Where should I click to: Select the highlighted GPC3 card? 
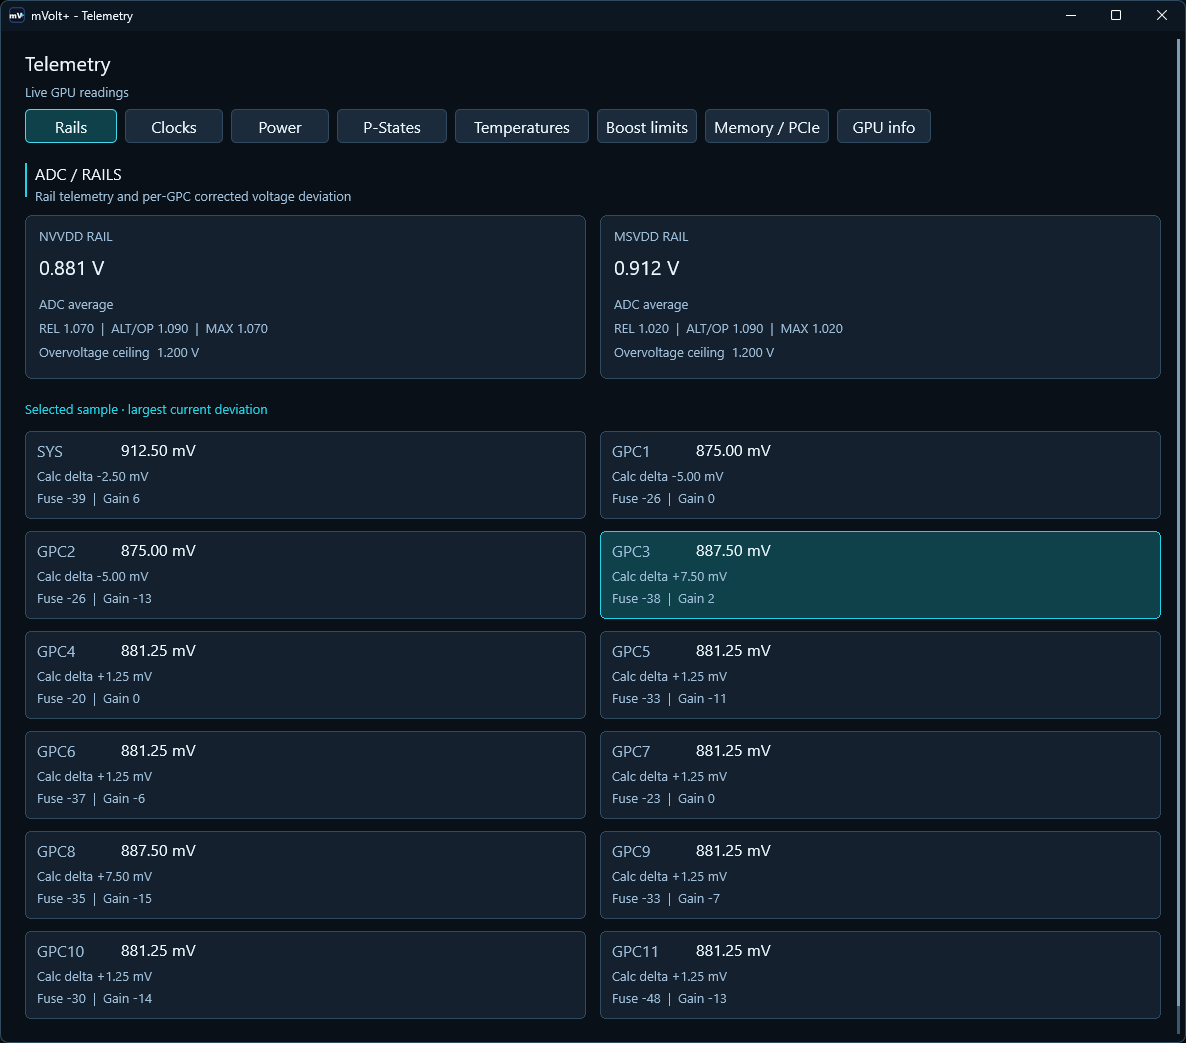click(x=880, y=575)
